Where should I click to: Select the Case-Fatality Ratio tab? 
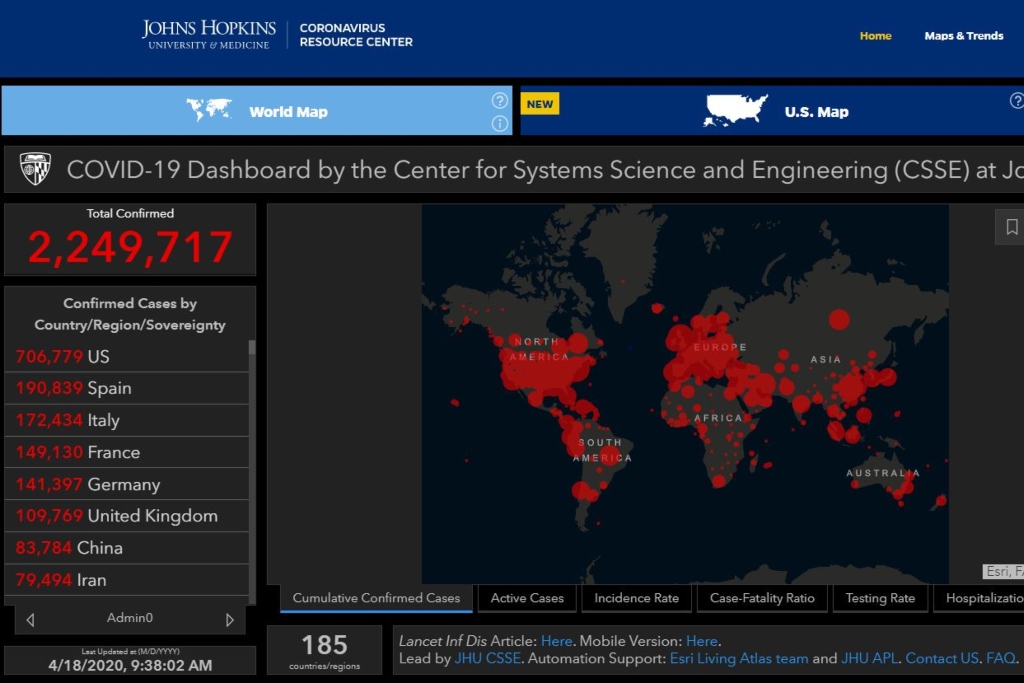pyautogui.click(x=762, y=598)
